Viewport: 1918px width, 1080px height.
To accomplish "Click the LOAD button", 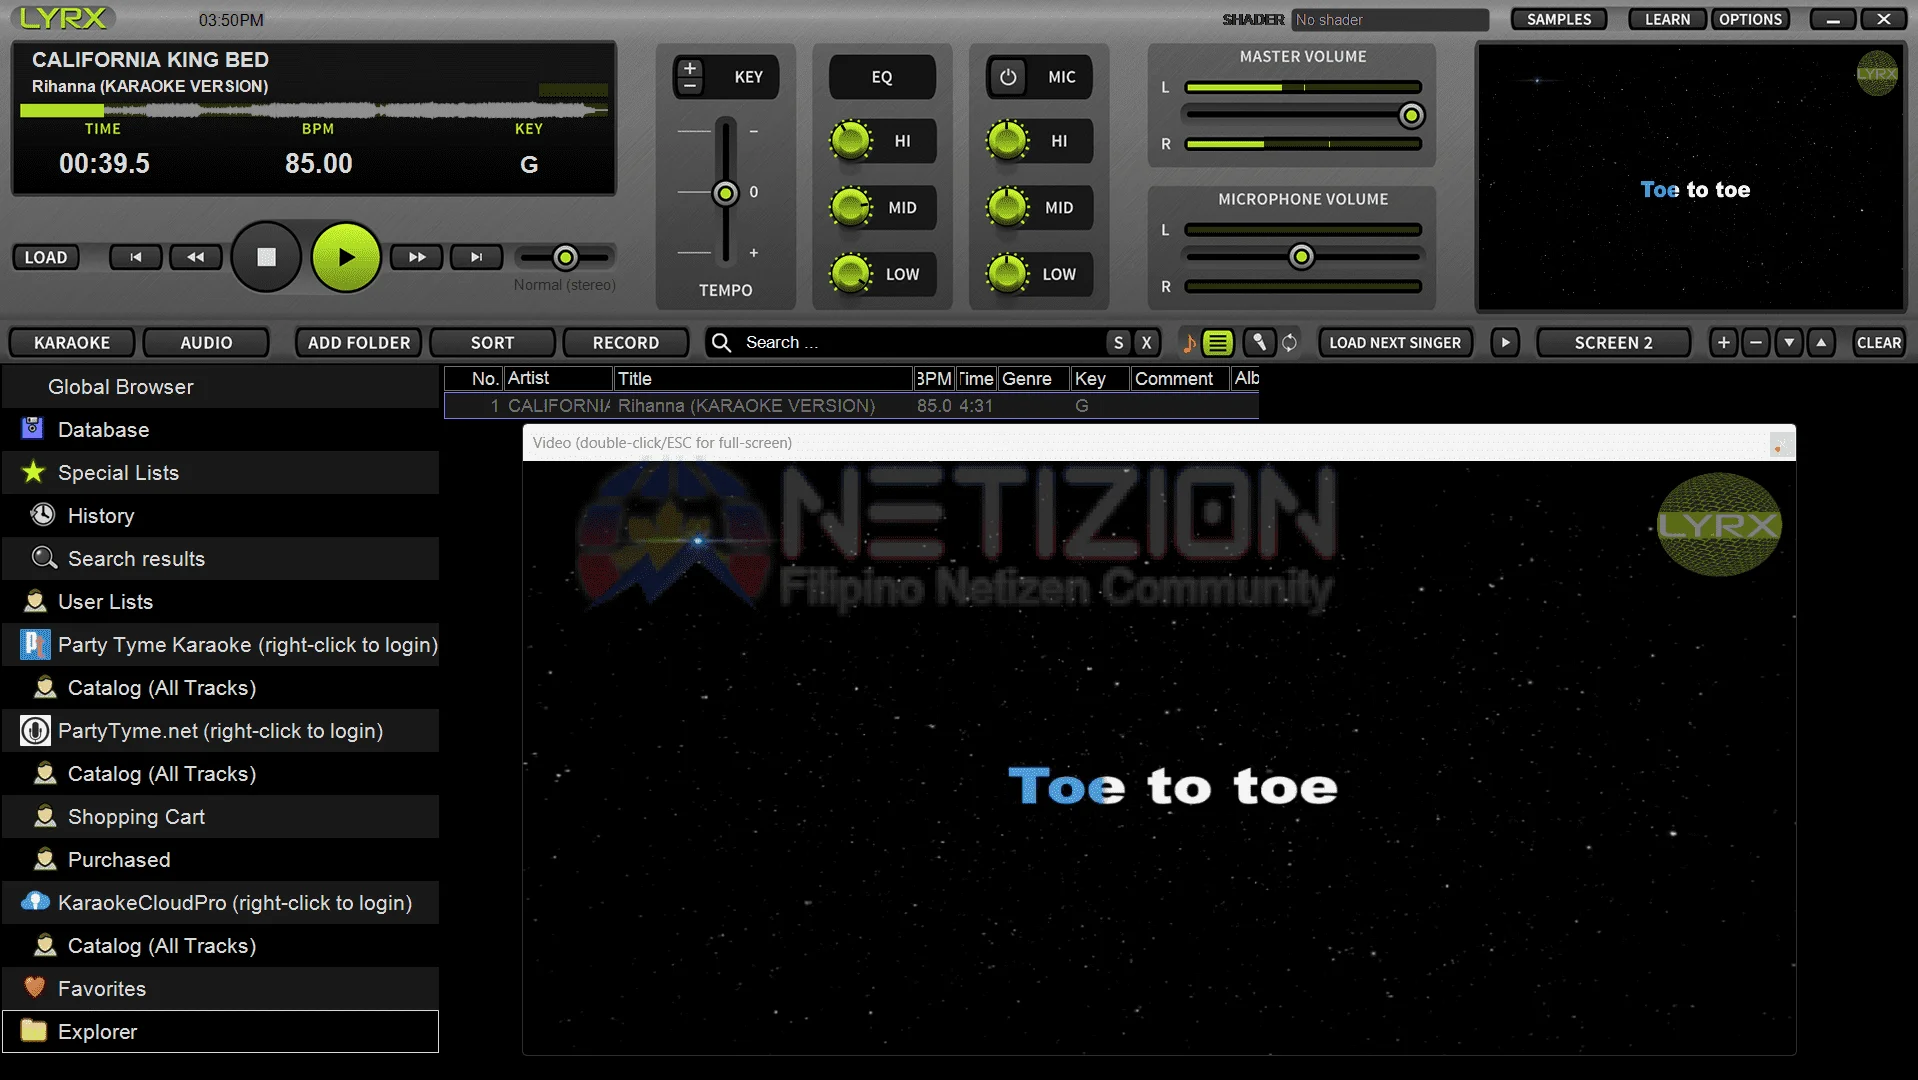I will coord(46,257).
